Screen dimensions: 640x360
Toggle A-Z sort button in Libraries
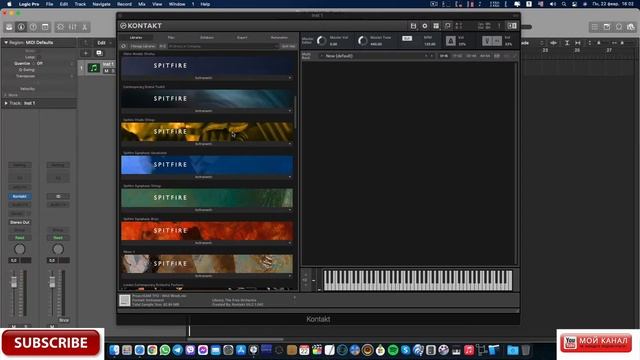pyautogui.click(x=162, y=46)
